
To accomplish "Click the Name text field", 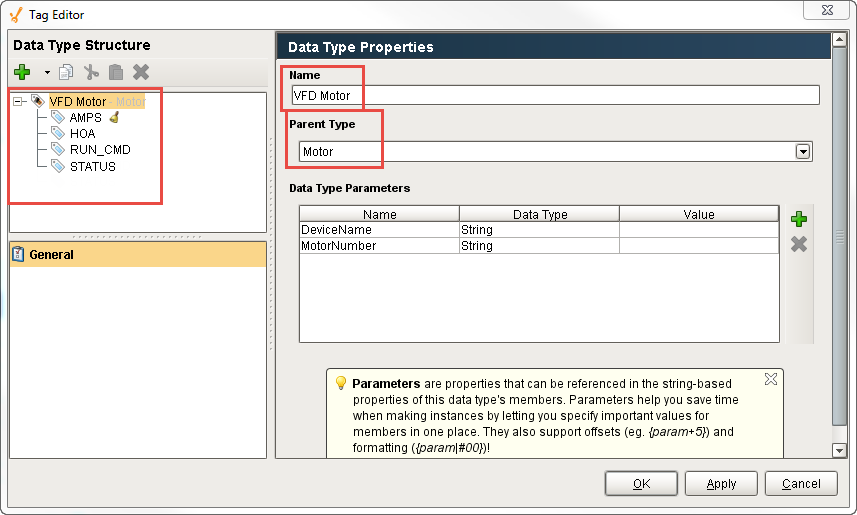I will tap(554, 95).
